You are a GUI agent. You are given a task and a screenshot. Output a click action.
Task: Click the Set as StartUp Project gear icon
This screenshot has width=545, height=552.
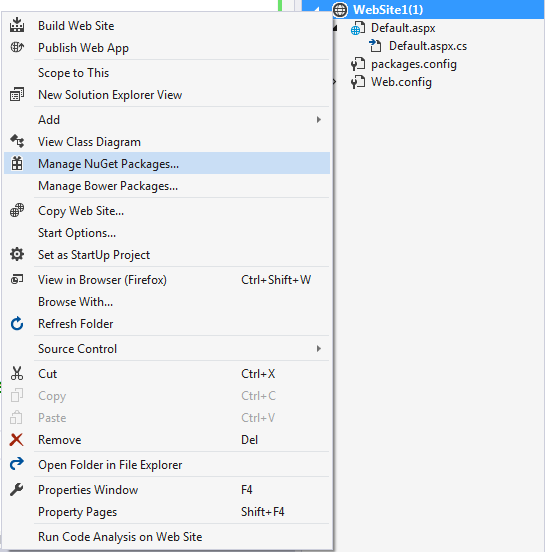17,254
